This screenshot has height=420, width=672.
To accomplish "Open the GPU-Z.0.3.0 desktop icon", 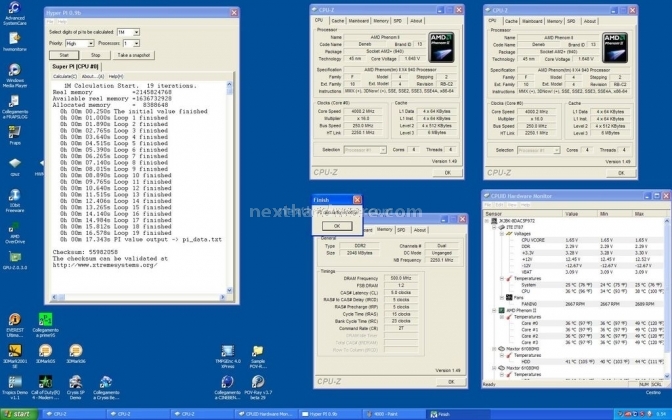I will click(15, 260).
